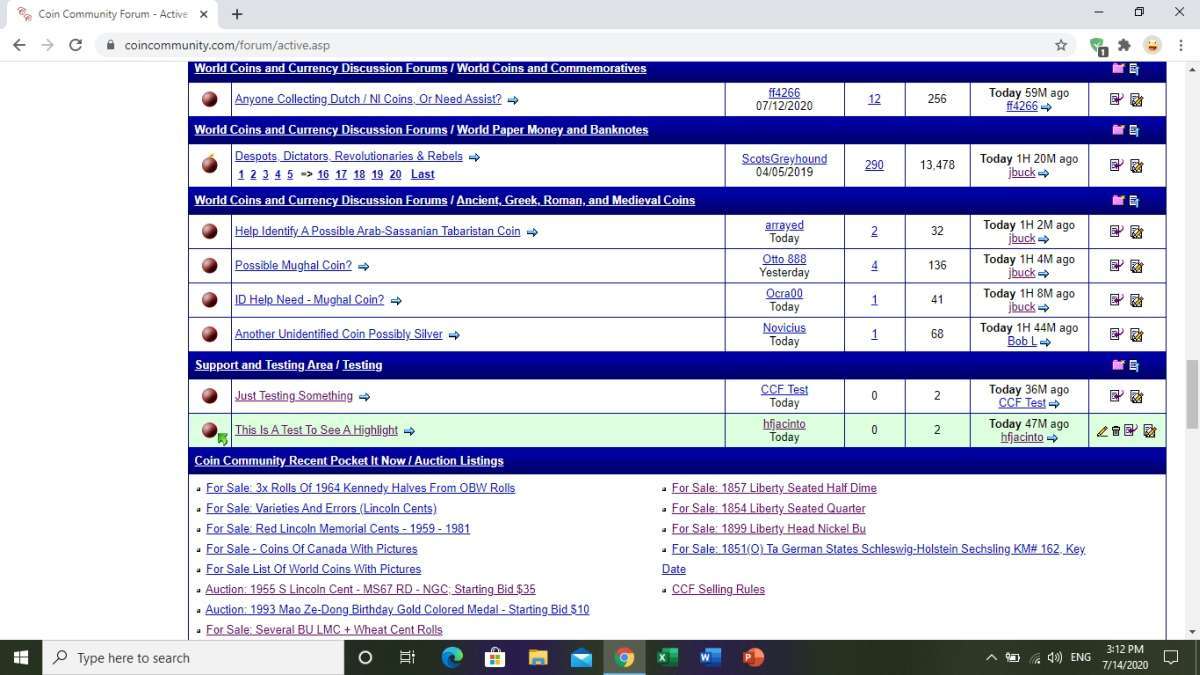Navigate back with the browser back arrow
Image resolution: width=1200 pixels, height=675 pixels.
click(x=19, y=45)
